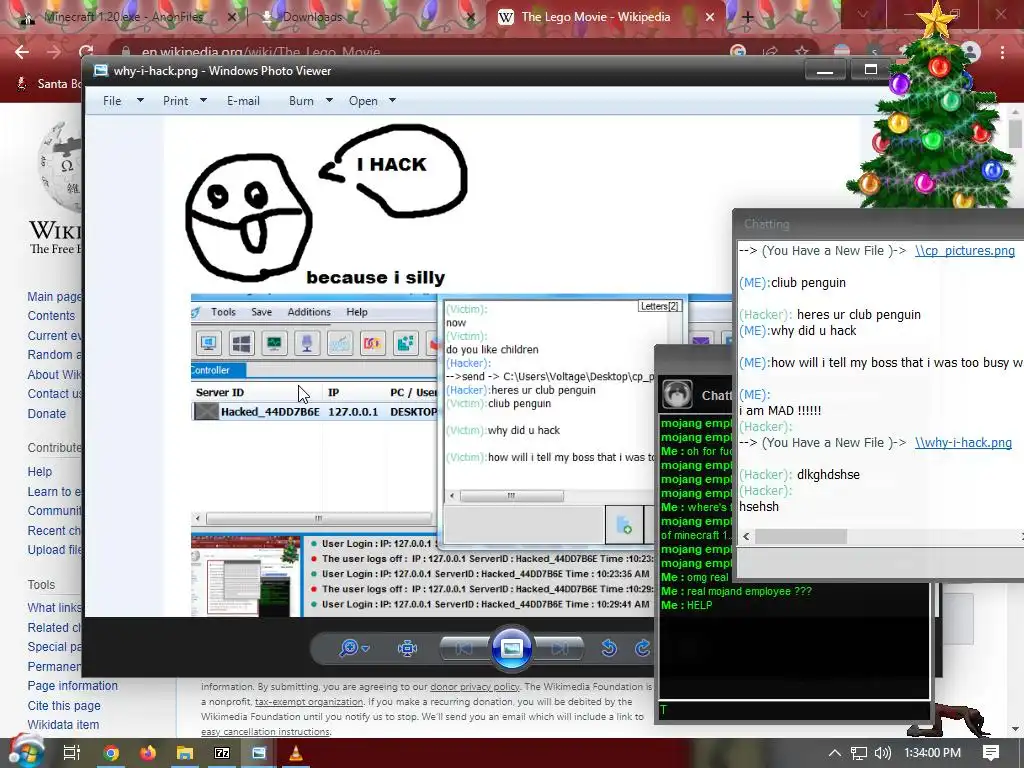Click E-mail in the Photo Viewer toolbar
The image size is (1024, 768).
[x=244, y=101]
